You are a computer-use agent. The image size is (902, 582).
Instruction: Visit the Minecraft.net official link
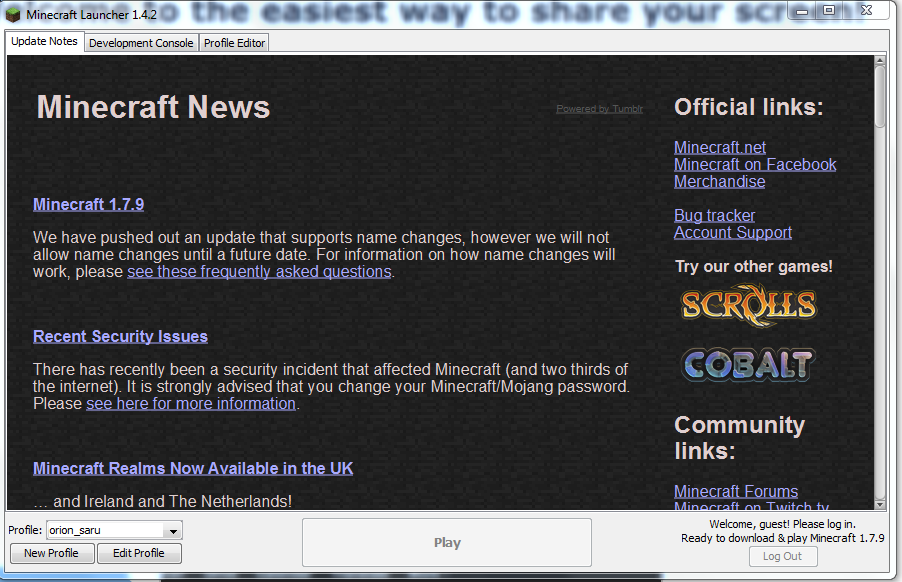pos(720,147)
